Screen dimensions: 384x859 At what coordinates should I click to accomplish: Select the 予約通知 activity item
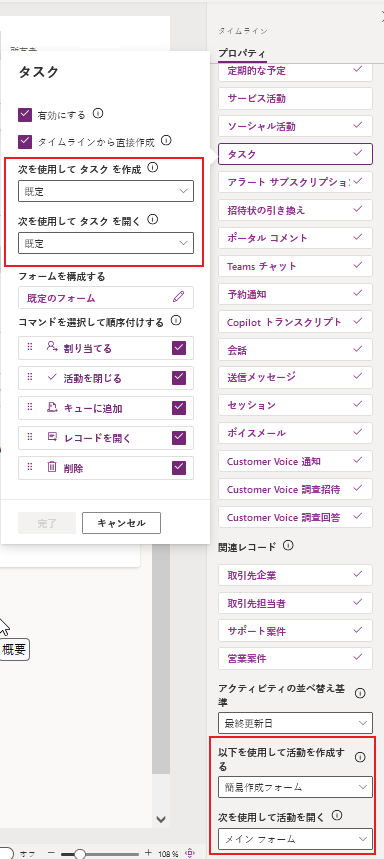pyautogui.click(x=295, y=294)
